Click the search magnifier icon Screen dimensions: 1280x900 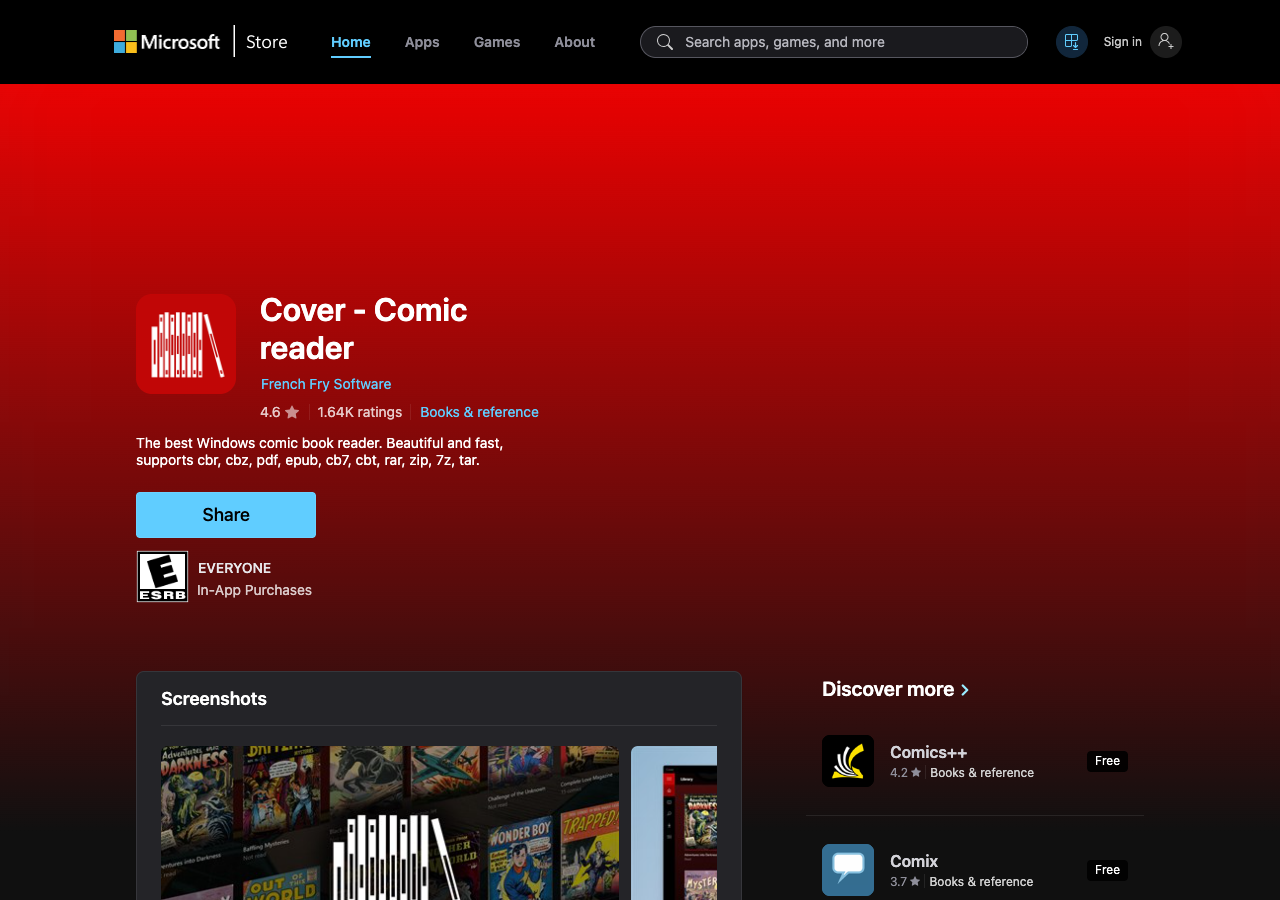(x=664, y=42)
